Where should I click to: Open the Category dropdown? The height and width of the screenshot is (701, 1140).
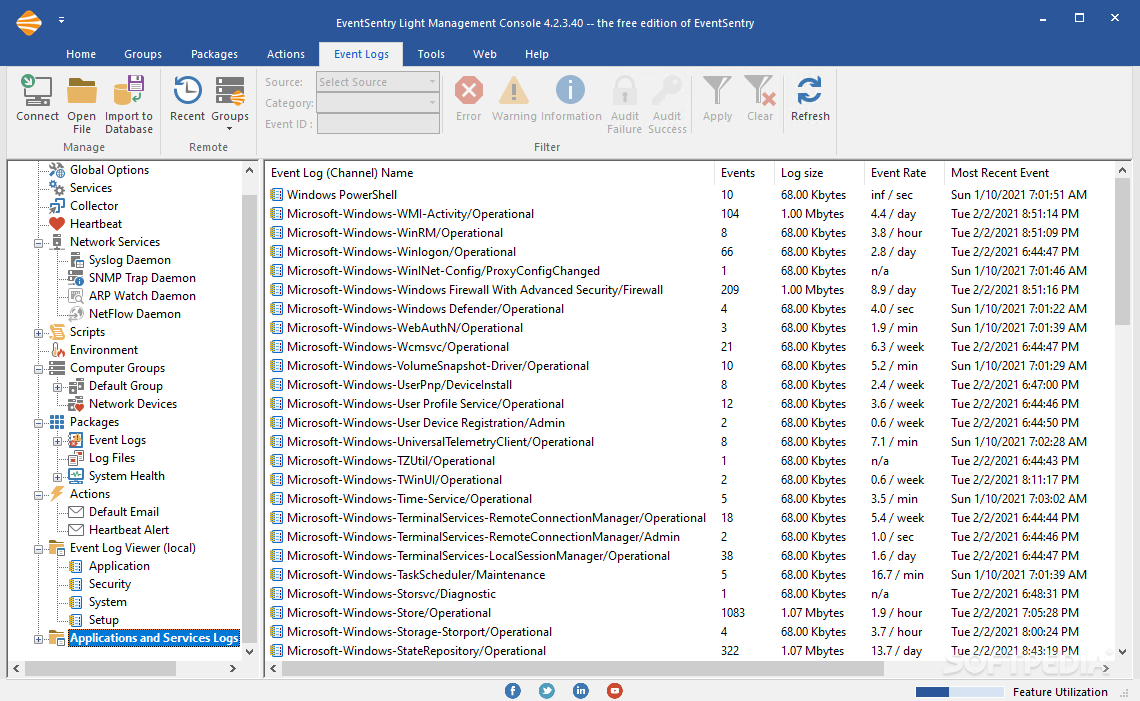click(378, 103)
